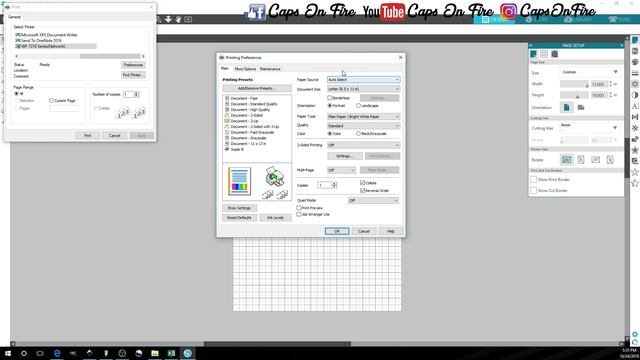This screenshot has height=360, width=640.
Task: Select the Main tab in Printing Preferences
Action: (225, 69)
